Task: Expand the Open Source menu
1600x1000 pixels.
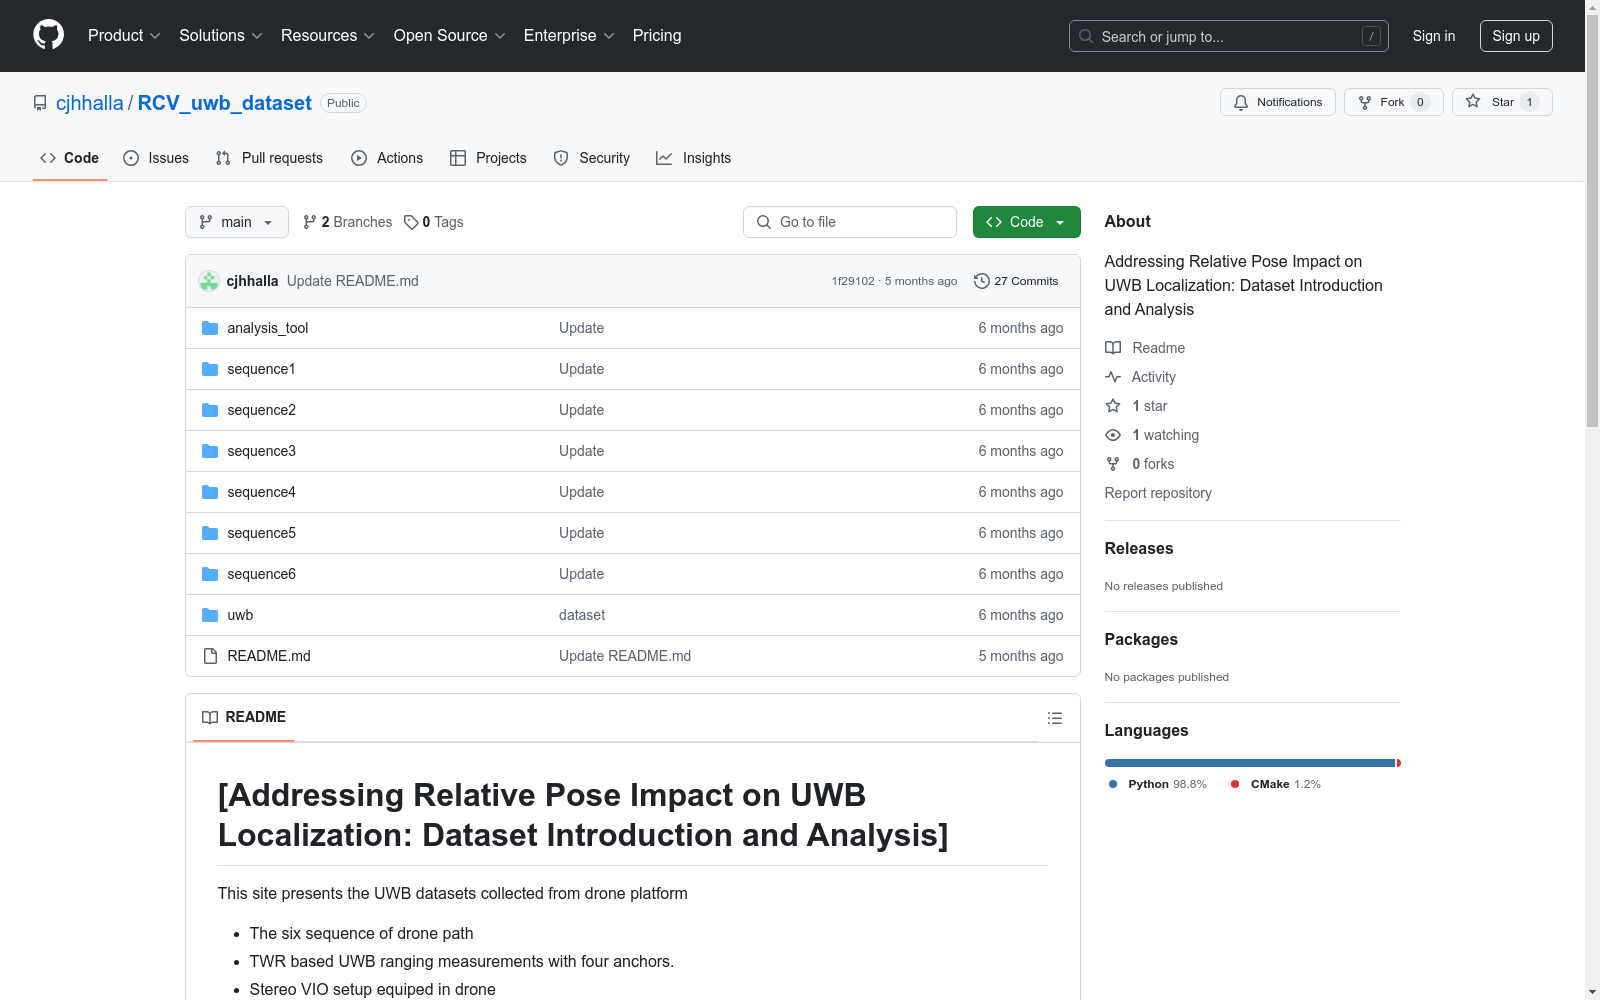Action: [x=449, y=35]
